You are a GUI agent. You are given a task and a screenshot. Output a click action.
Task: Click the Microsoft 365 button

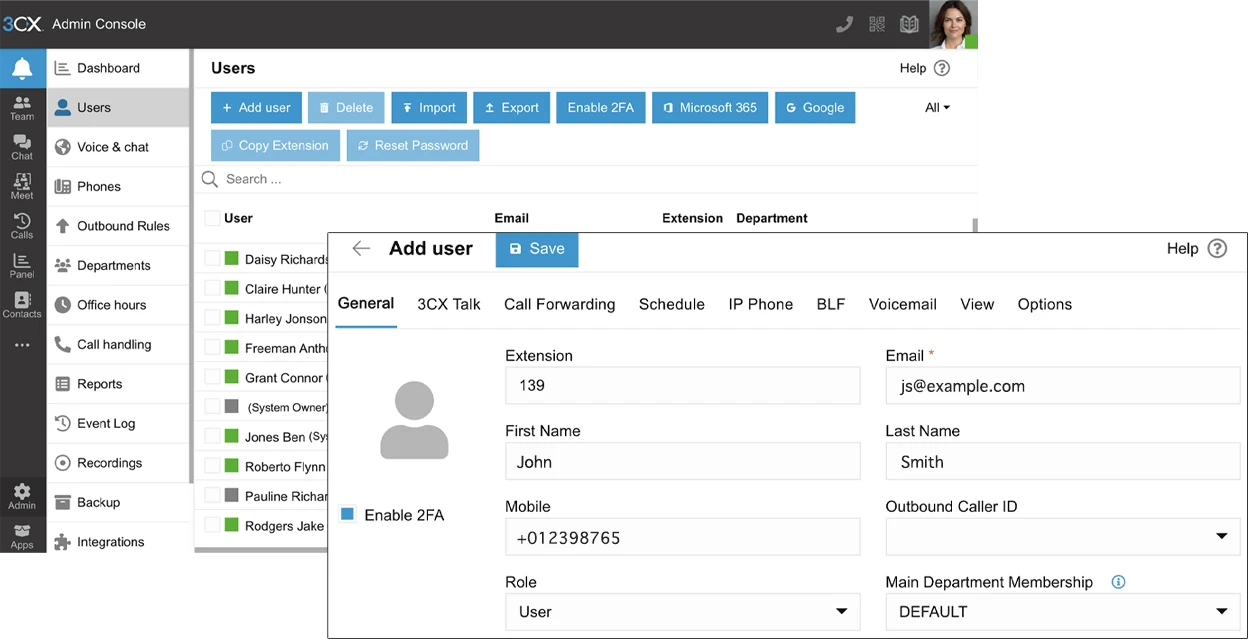tap(710, 108)
